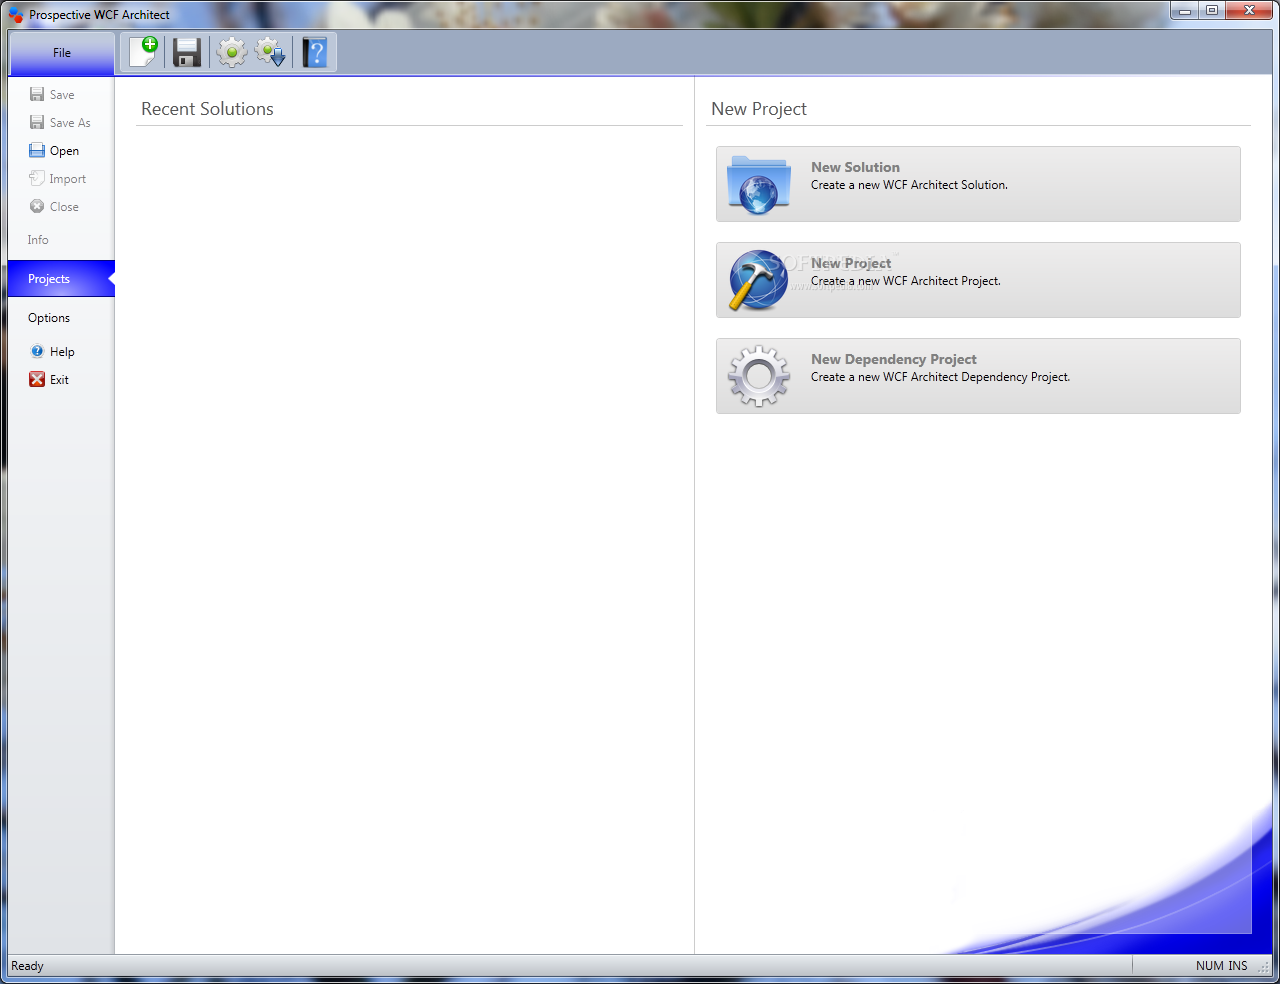Screen dimensions: 1280x984
Task: Open the blue question-mark help book in the toolbar
Action: pos(315,52)
